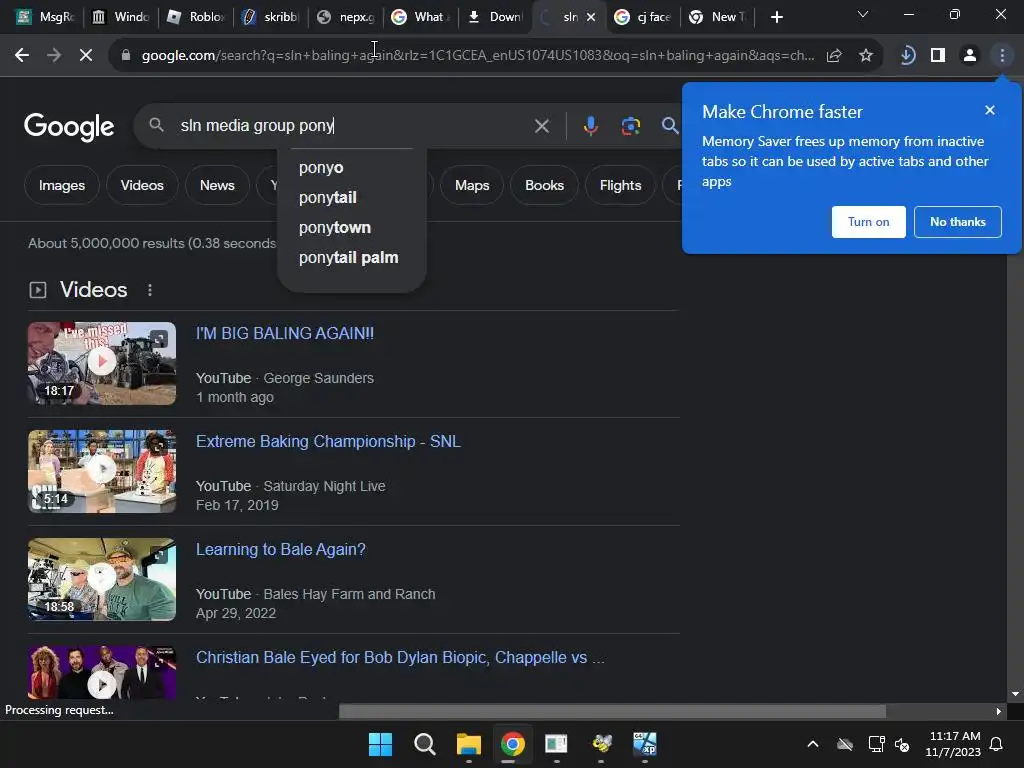Image resolution: width=1024 pixels, height=768 pixels.
Task: Select the ponytail palm suggestion
Action: (351, 258)
